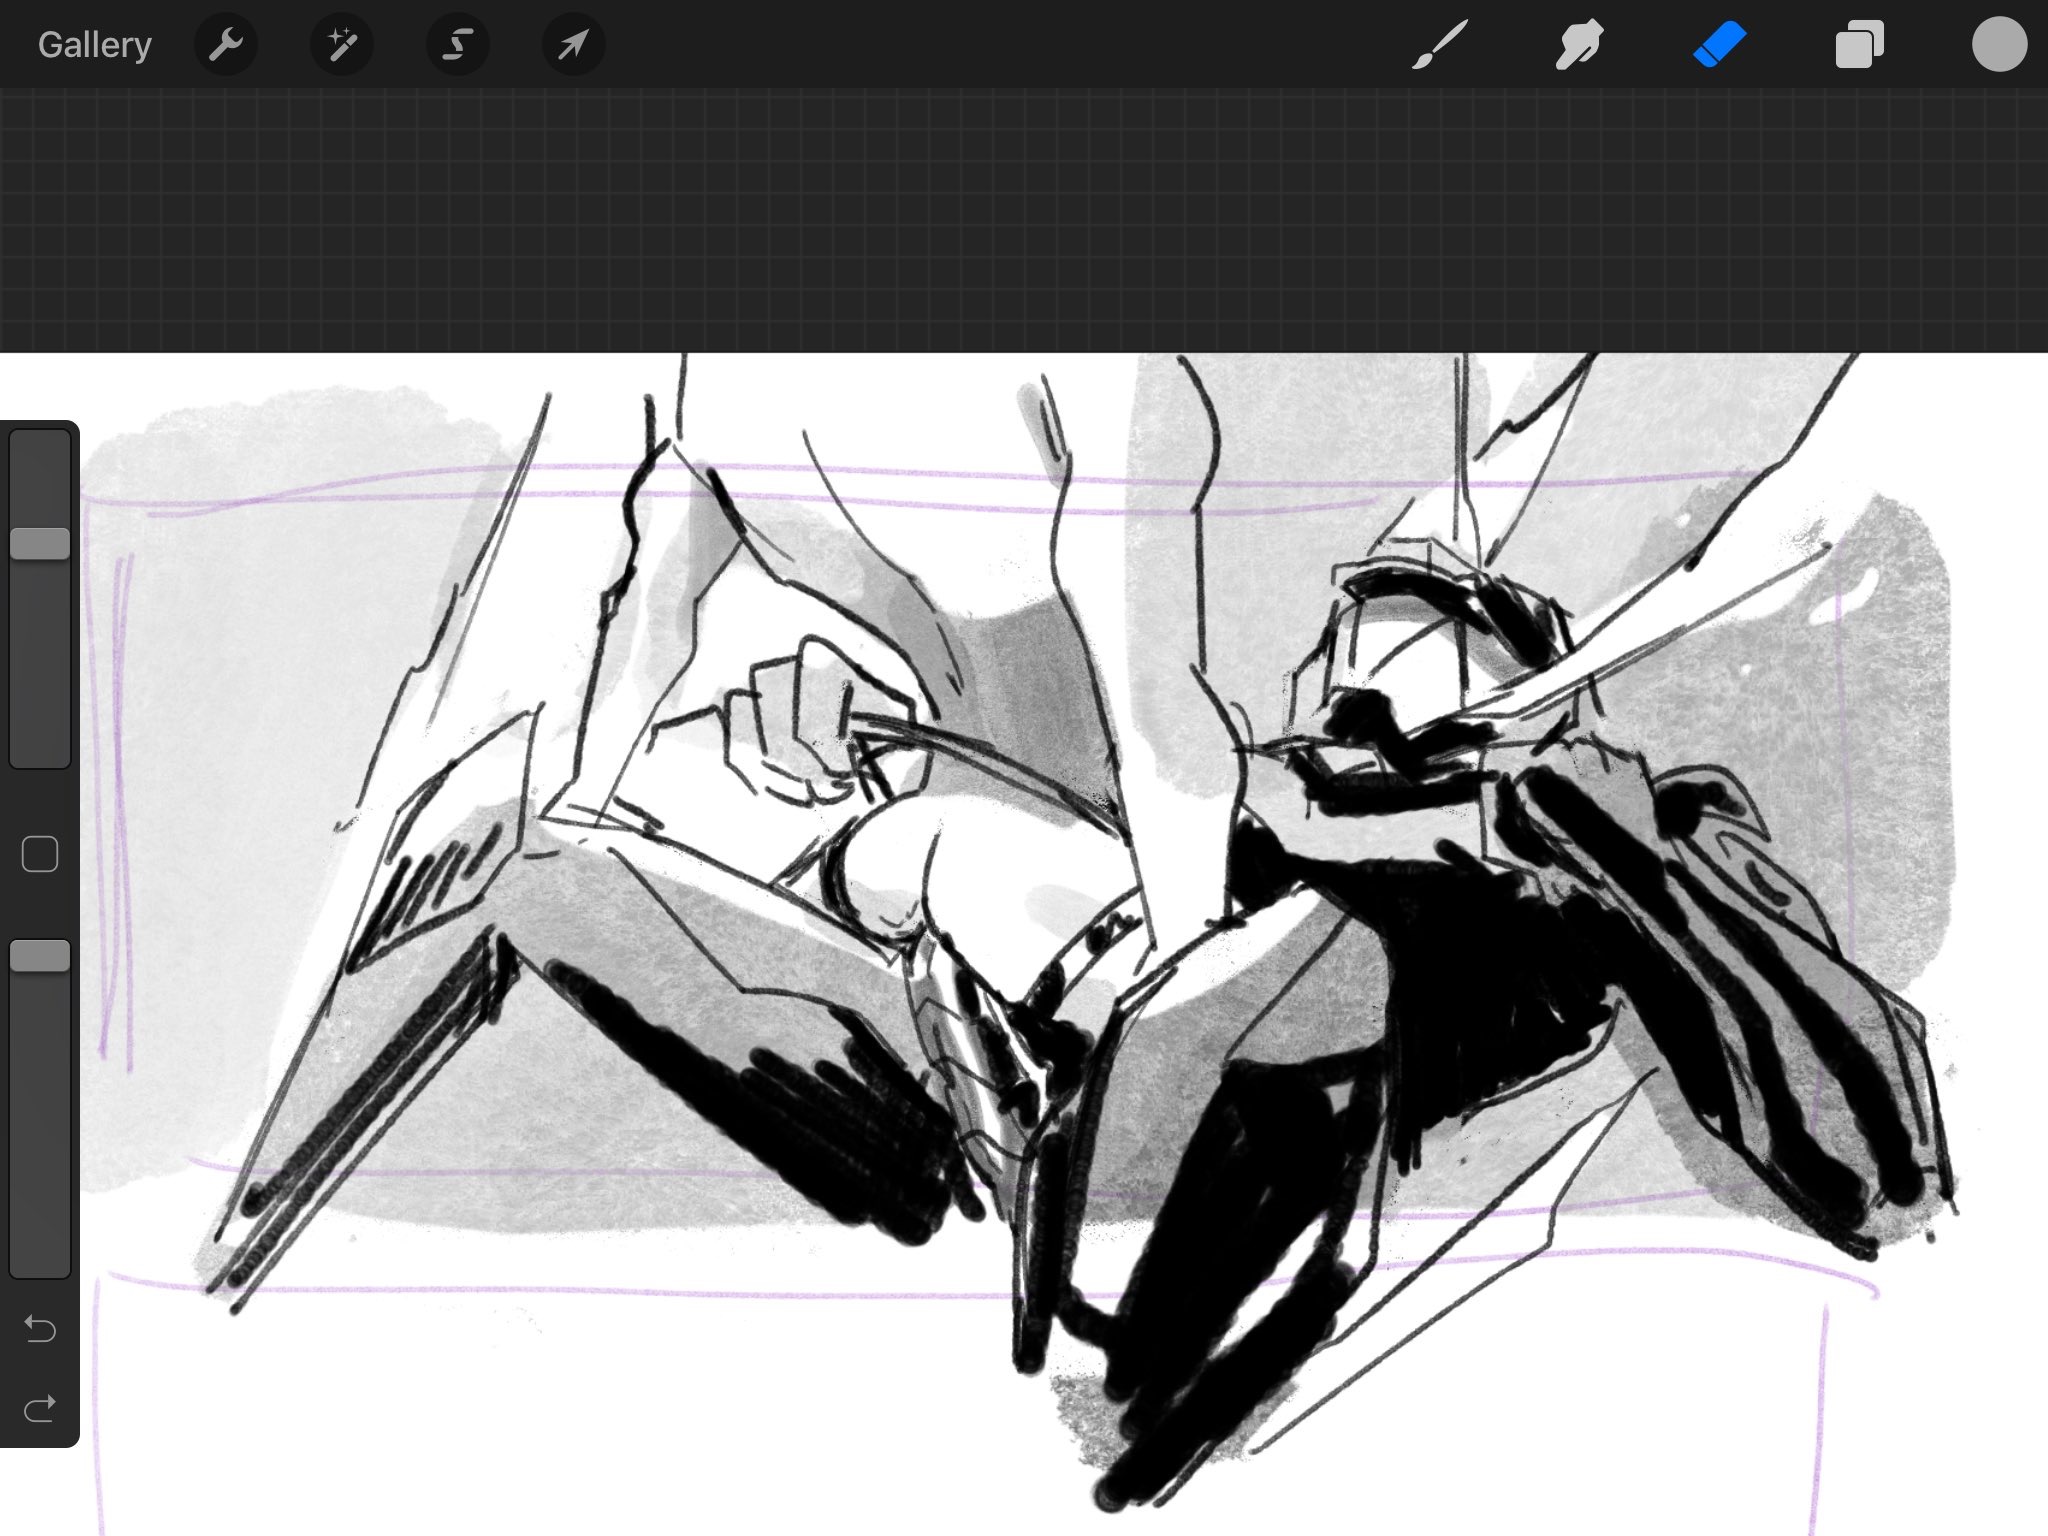Screen dimensions: 2048x1536
Task: Open the Actions wrench menu
Action: (x=226, y=45)
